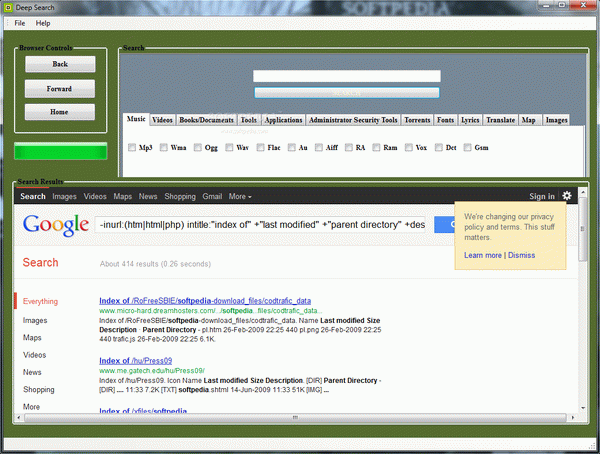This screenshot has height=454, width=600.
Task: Click the Google search query box
Action: tap(260, 225)
